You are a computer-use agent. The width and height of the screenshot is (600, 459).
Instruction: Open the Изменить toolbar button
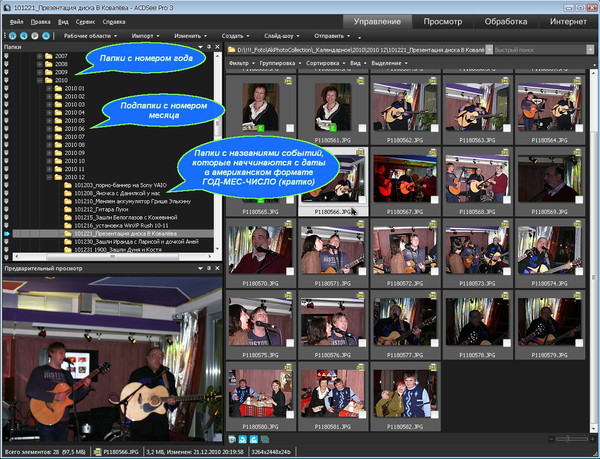190,36
